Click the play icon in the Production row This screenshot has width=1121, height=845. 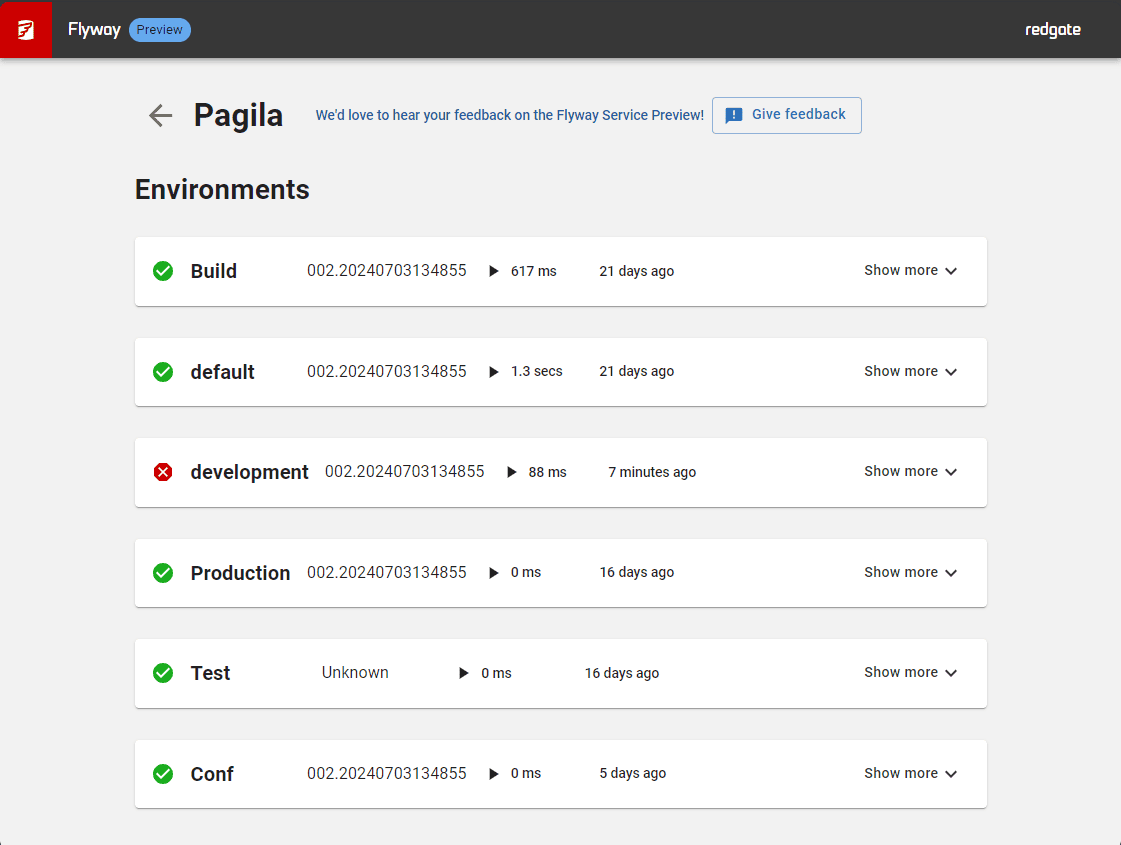pos(493,573)
